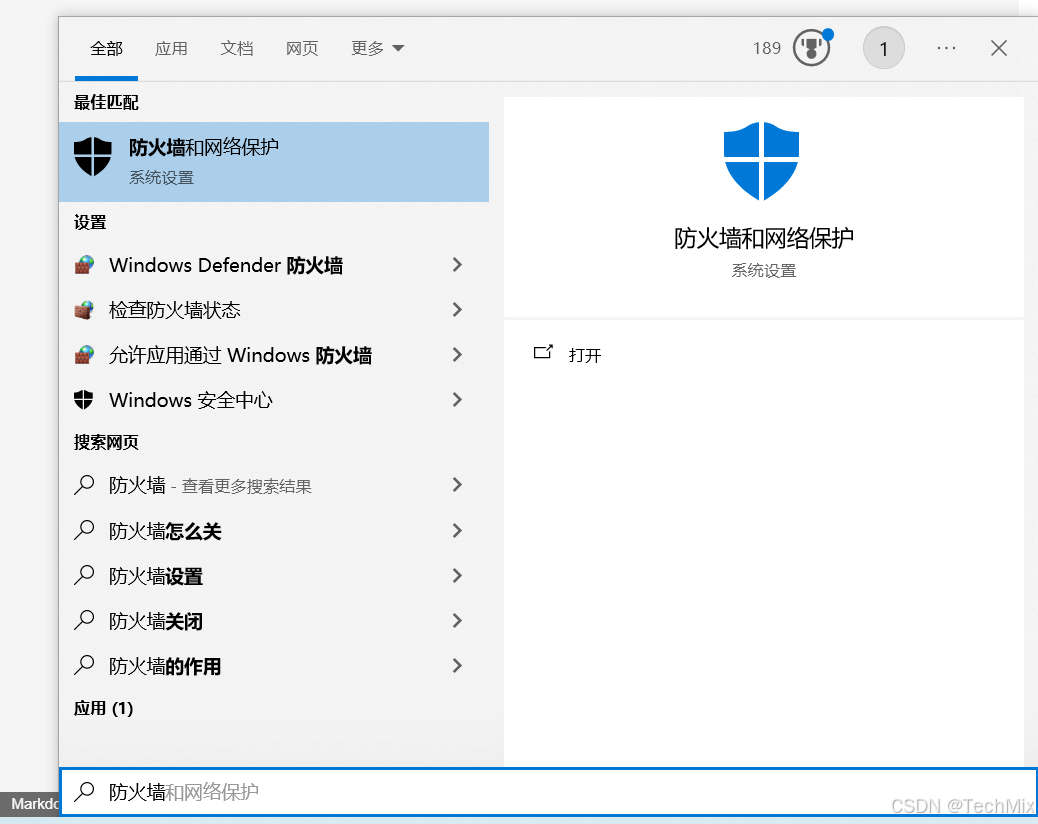Close the search panel
Screen dimensions: 1038x824
point(998,48)
